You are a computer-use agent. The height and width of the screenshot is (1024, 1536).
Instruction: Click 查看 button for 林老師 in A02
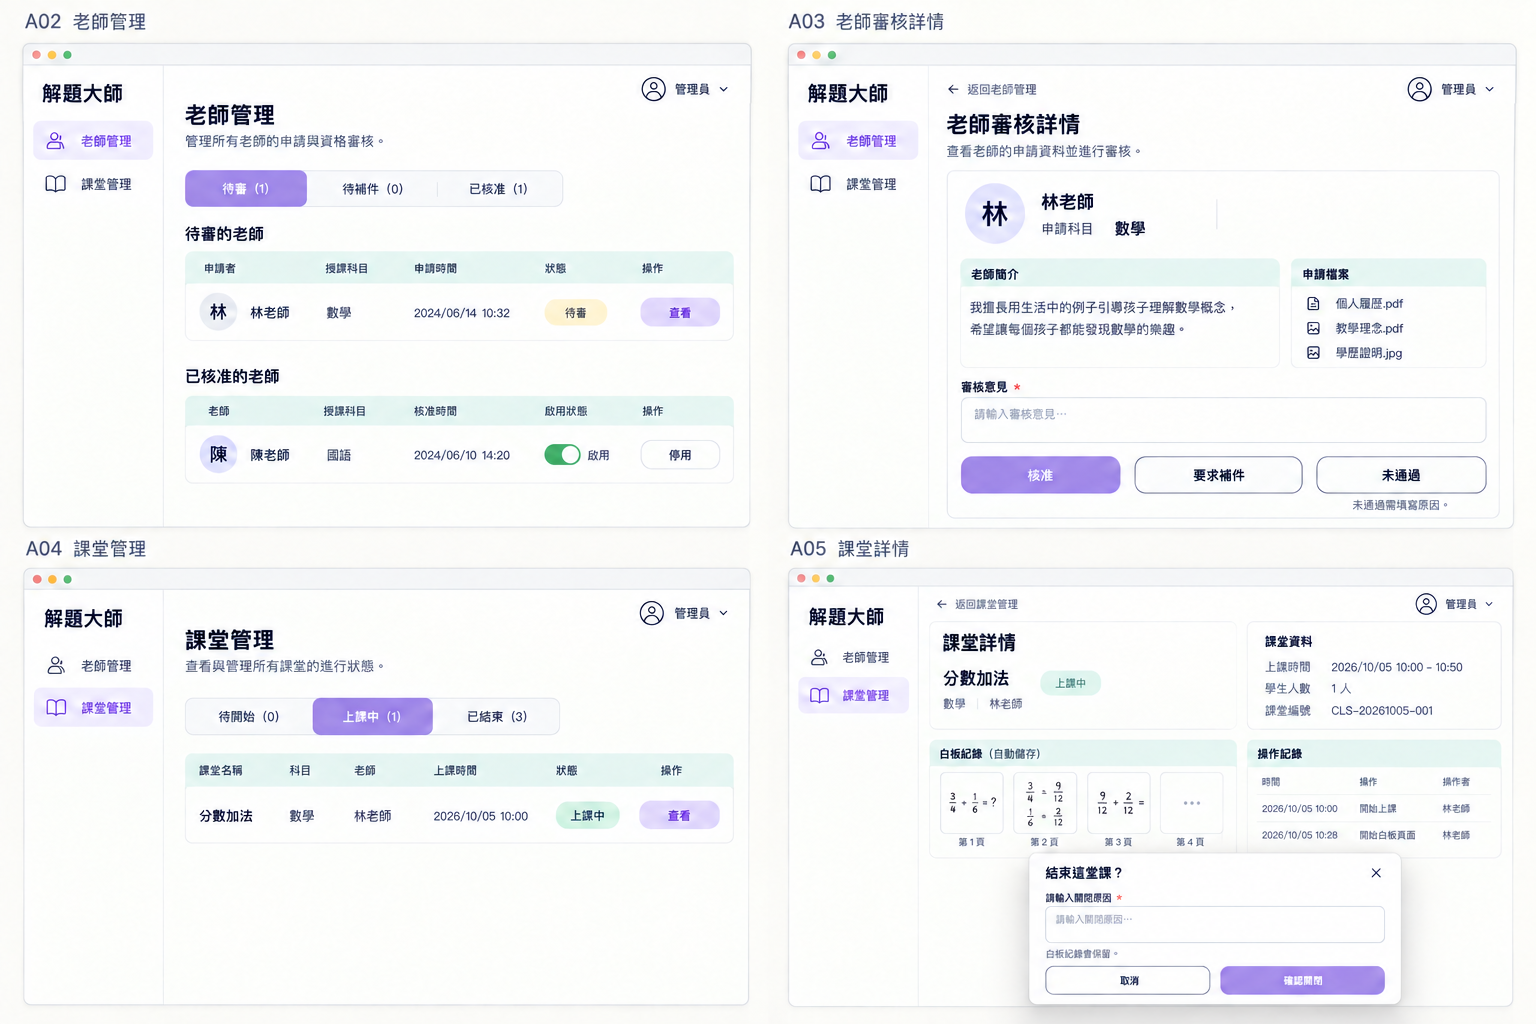click(x=680, y=312)
